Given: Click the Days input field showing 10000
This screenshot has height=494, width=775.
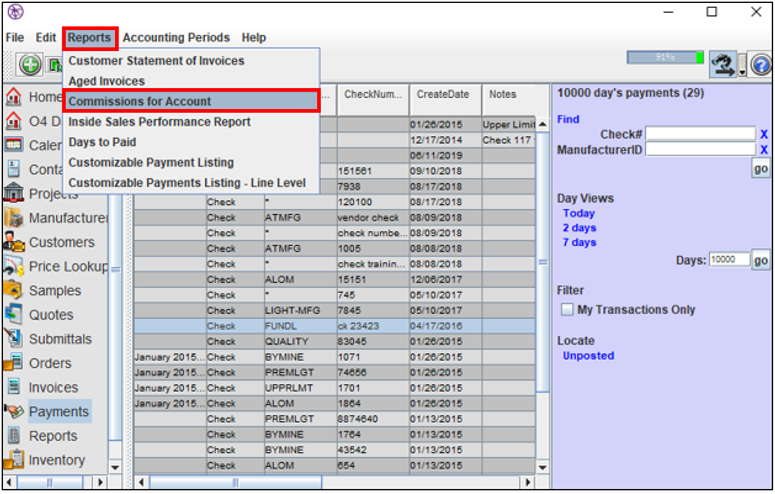Looking at the screenshot, I should tap(730, 260).
